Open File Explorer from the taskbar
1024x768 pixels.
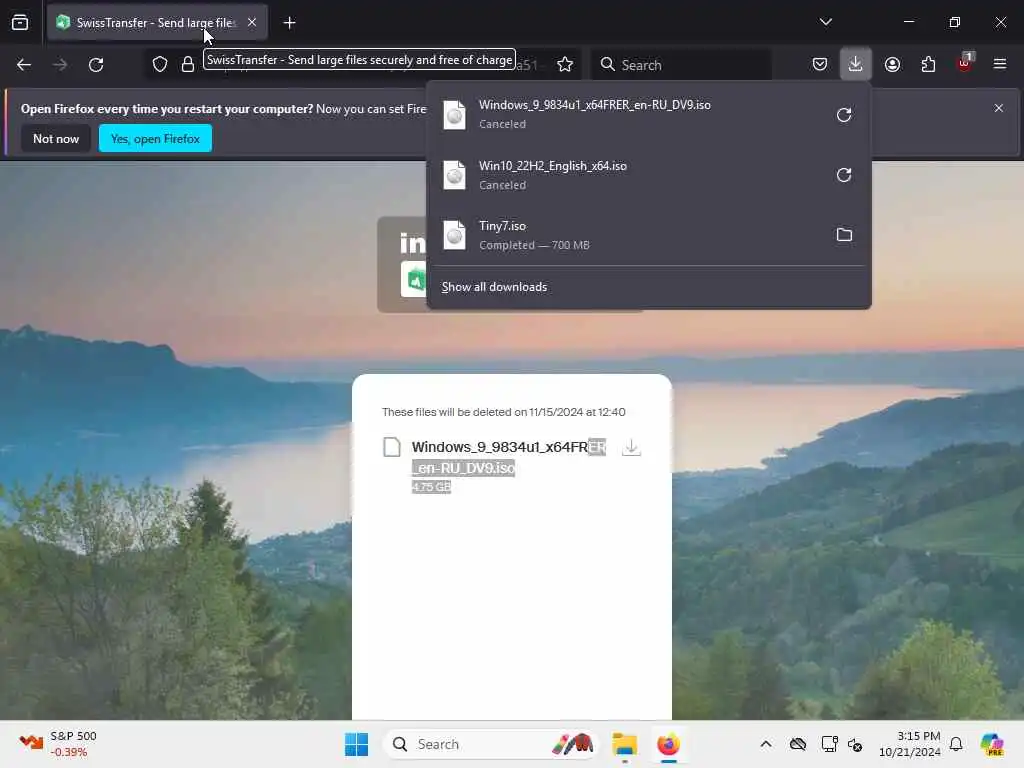(624, 744)
